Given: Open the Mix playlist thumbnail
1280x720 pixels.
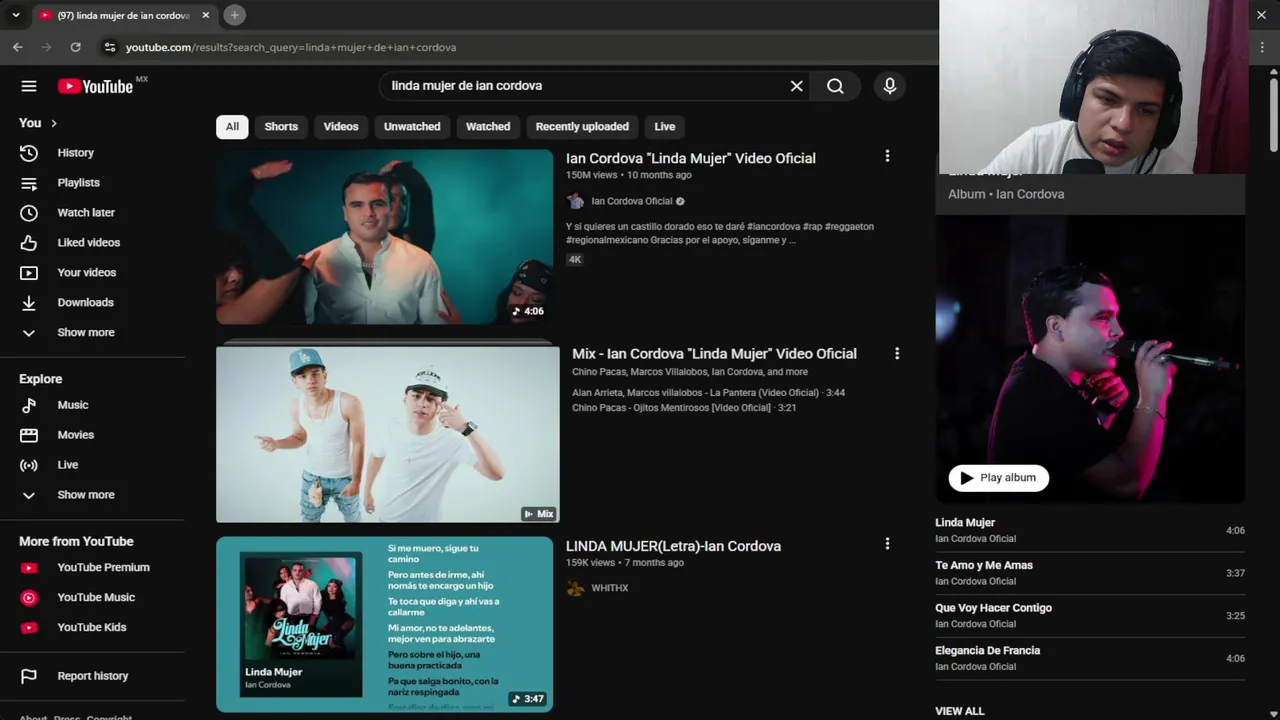Looking at the screenshot, I should point(387,433).
